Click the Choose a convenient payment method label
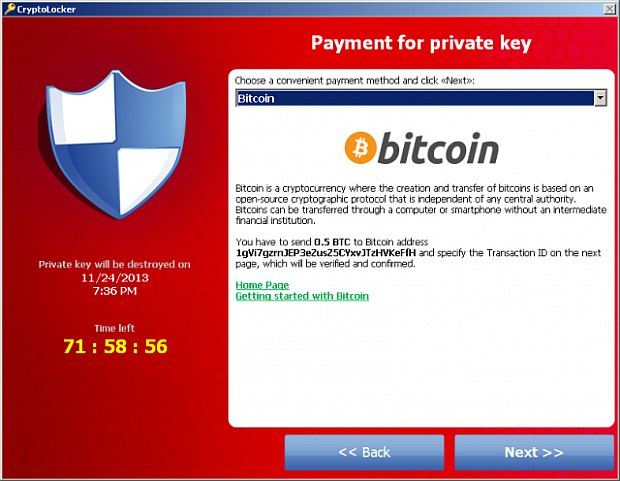 coord(355,81)
